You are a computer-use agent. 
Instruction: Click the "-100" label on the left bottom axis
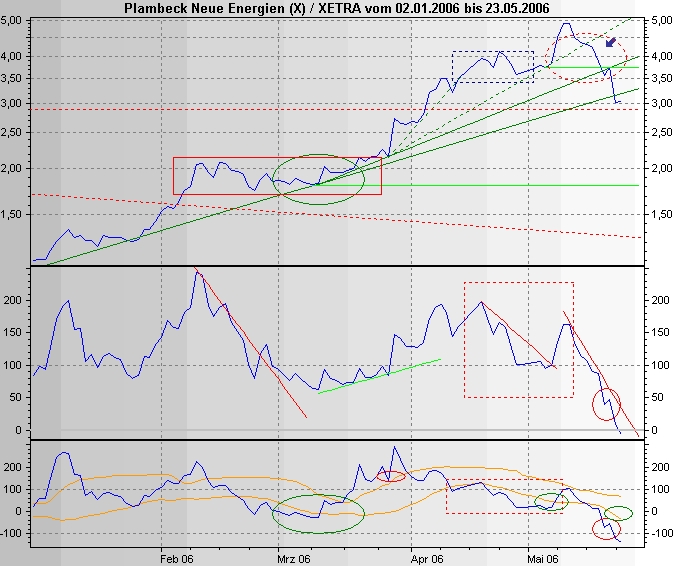[x=12, y=533]
